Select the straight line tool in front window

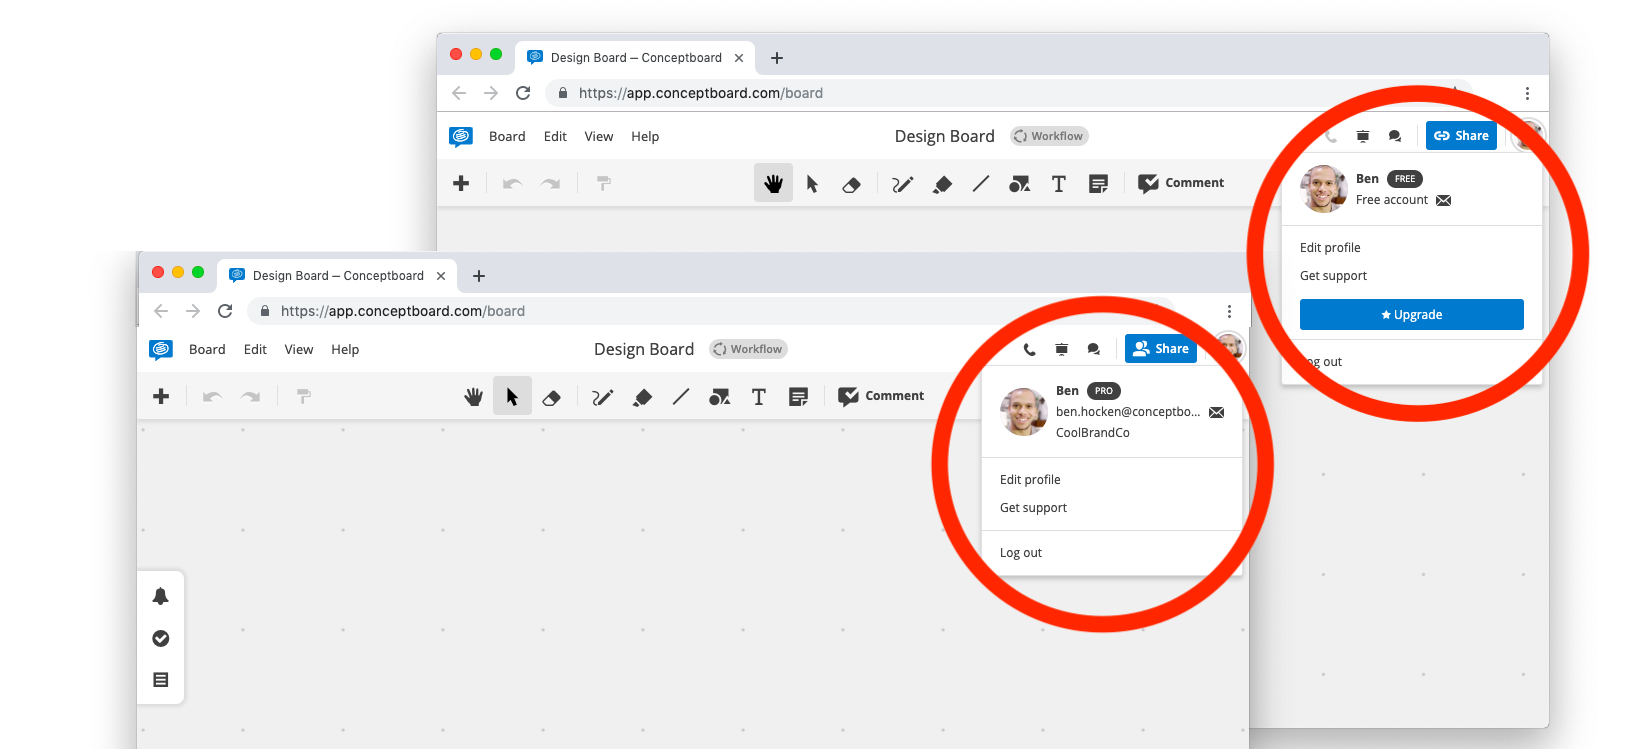coord(681,397)
